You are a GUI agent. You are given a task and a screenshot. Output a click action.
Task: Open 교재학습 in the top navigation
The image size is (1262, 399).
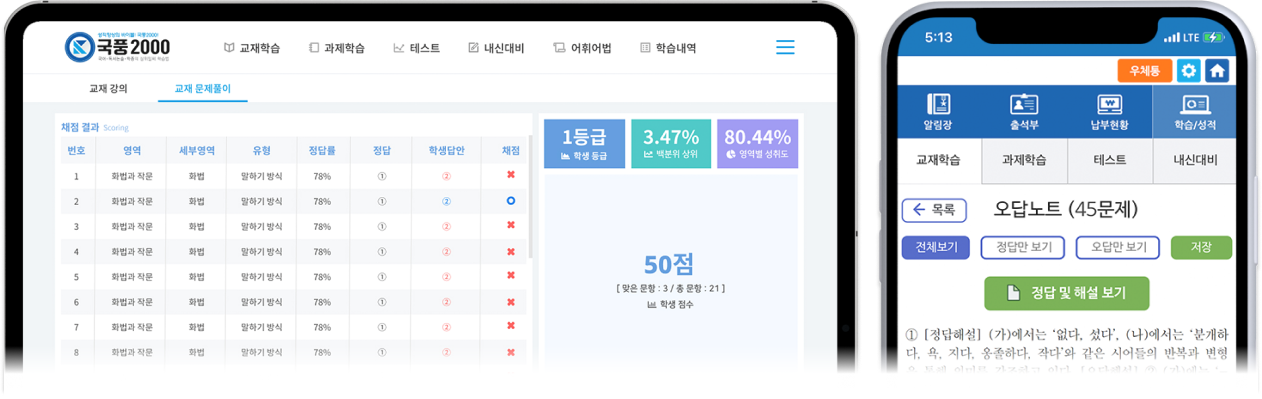point(252,47)
